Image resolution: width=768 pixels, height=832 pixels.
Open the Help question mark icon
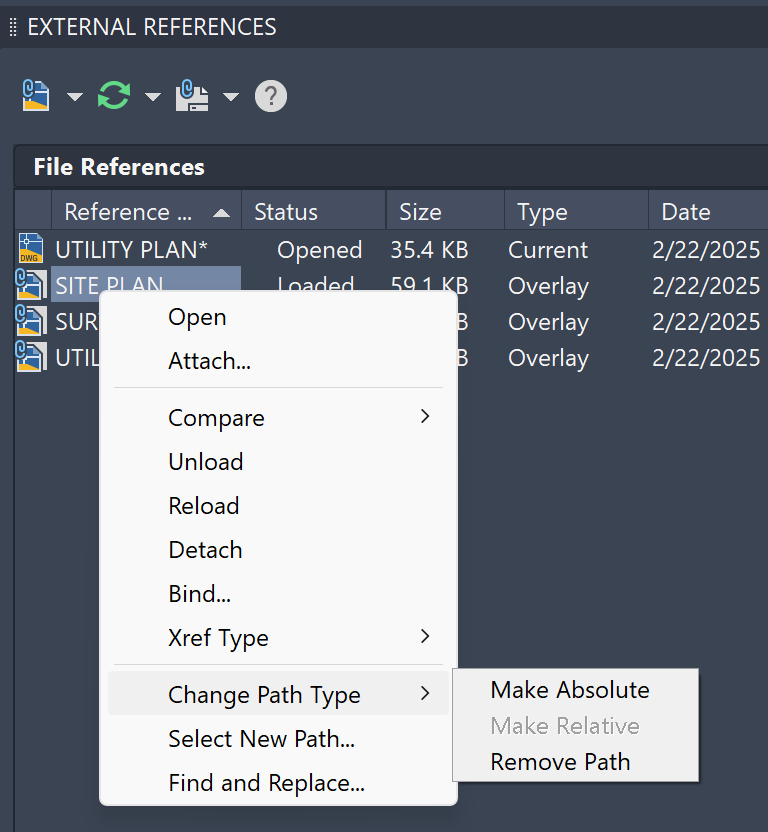click(x=271, y=96)
